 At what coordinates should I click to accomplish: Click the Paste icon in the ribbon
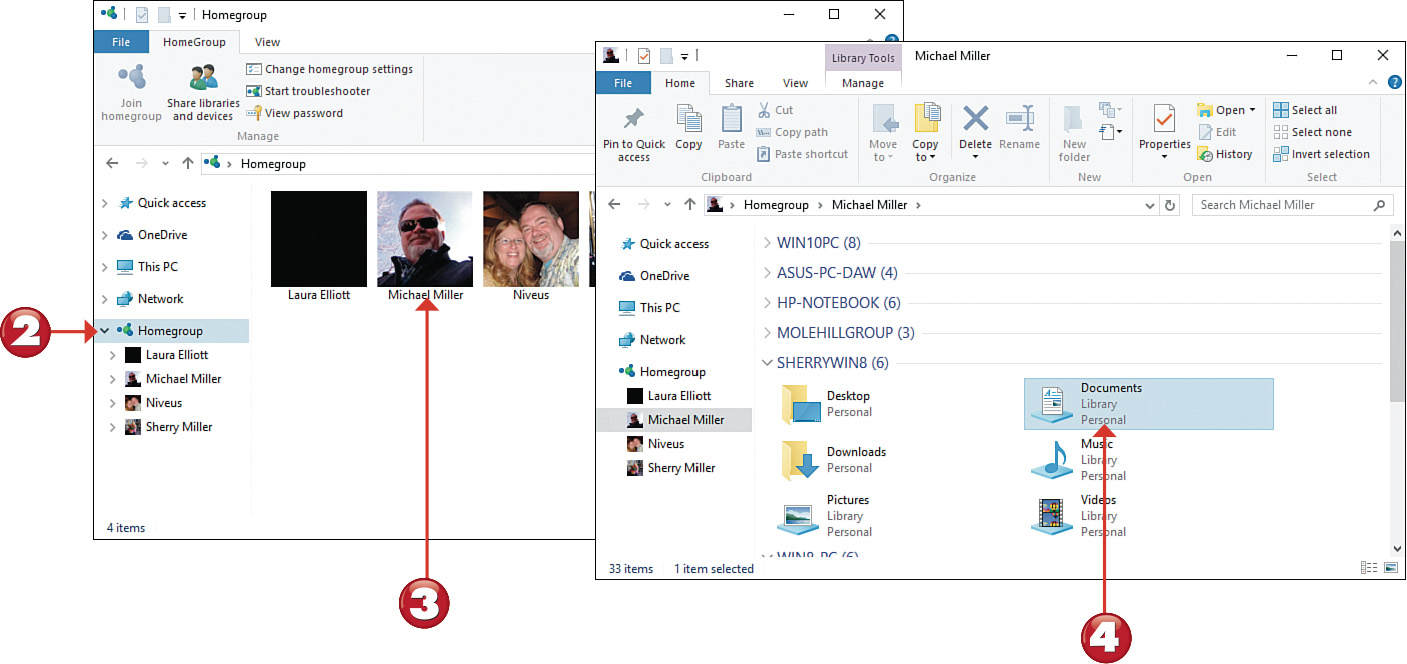coord(731,118)
